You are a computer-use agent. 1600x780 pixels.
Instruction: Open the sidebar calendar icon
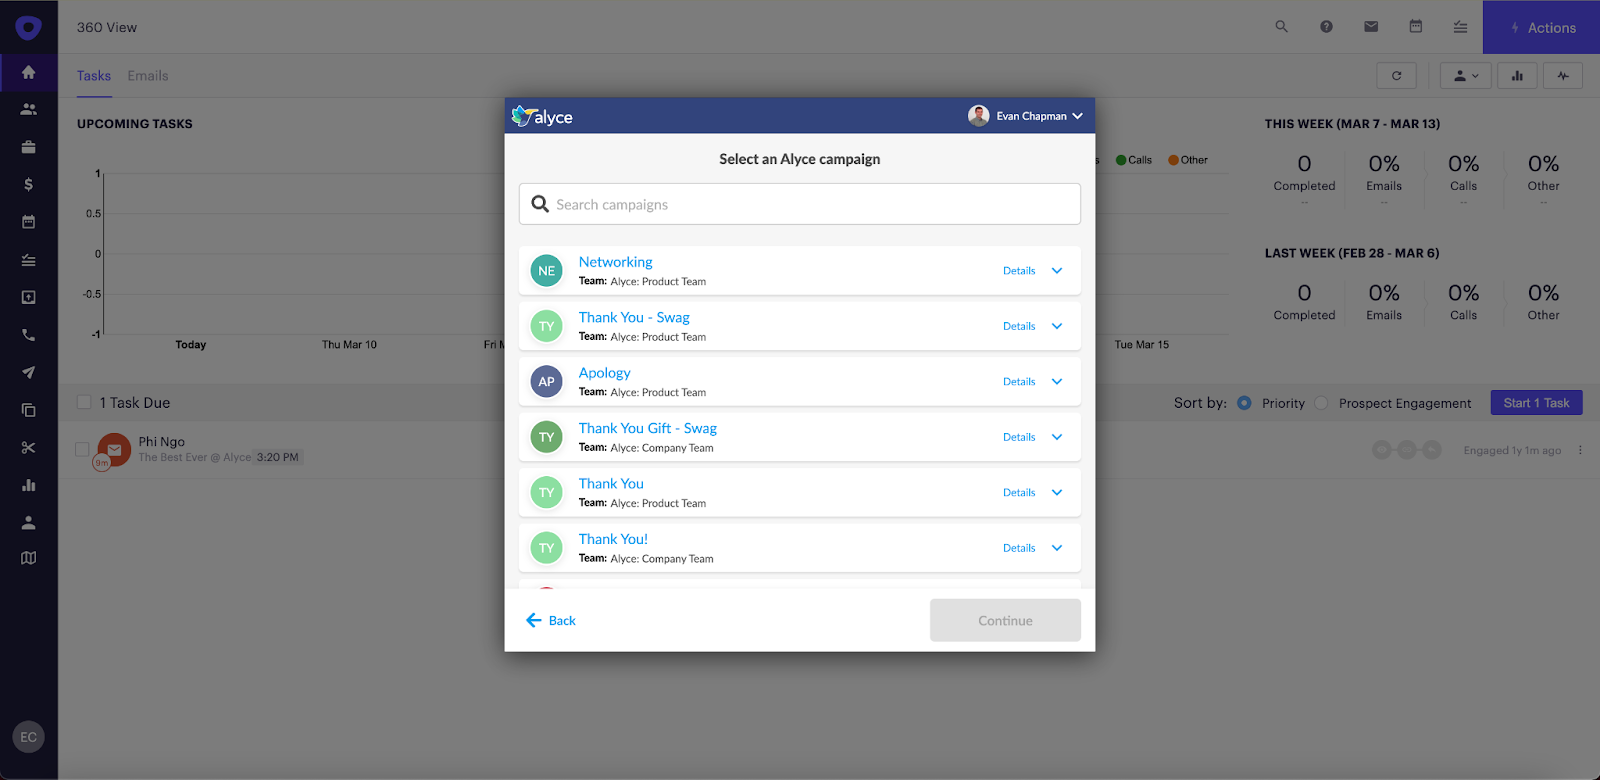tap(28, 222)
